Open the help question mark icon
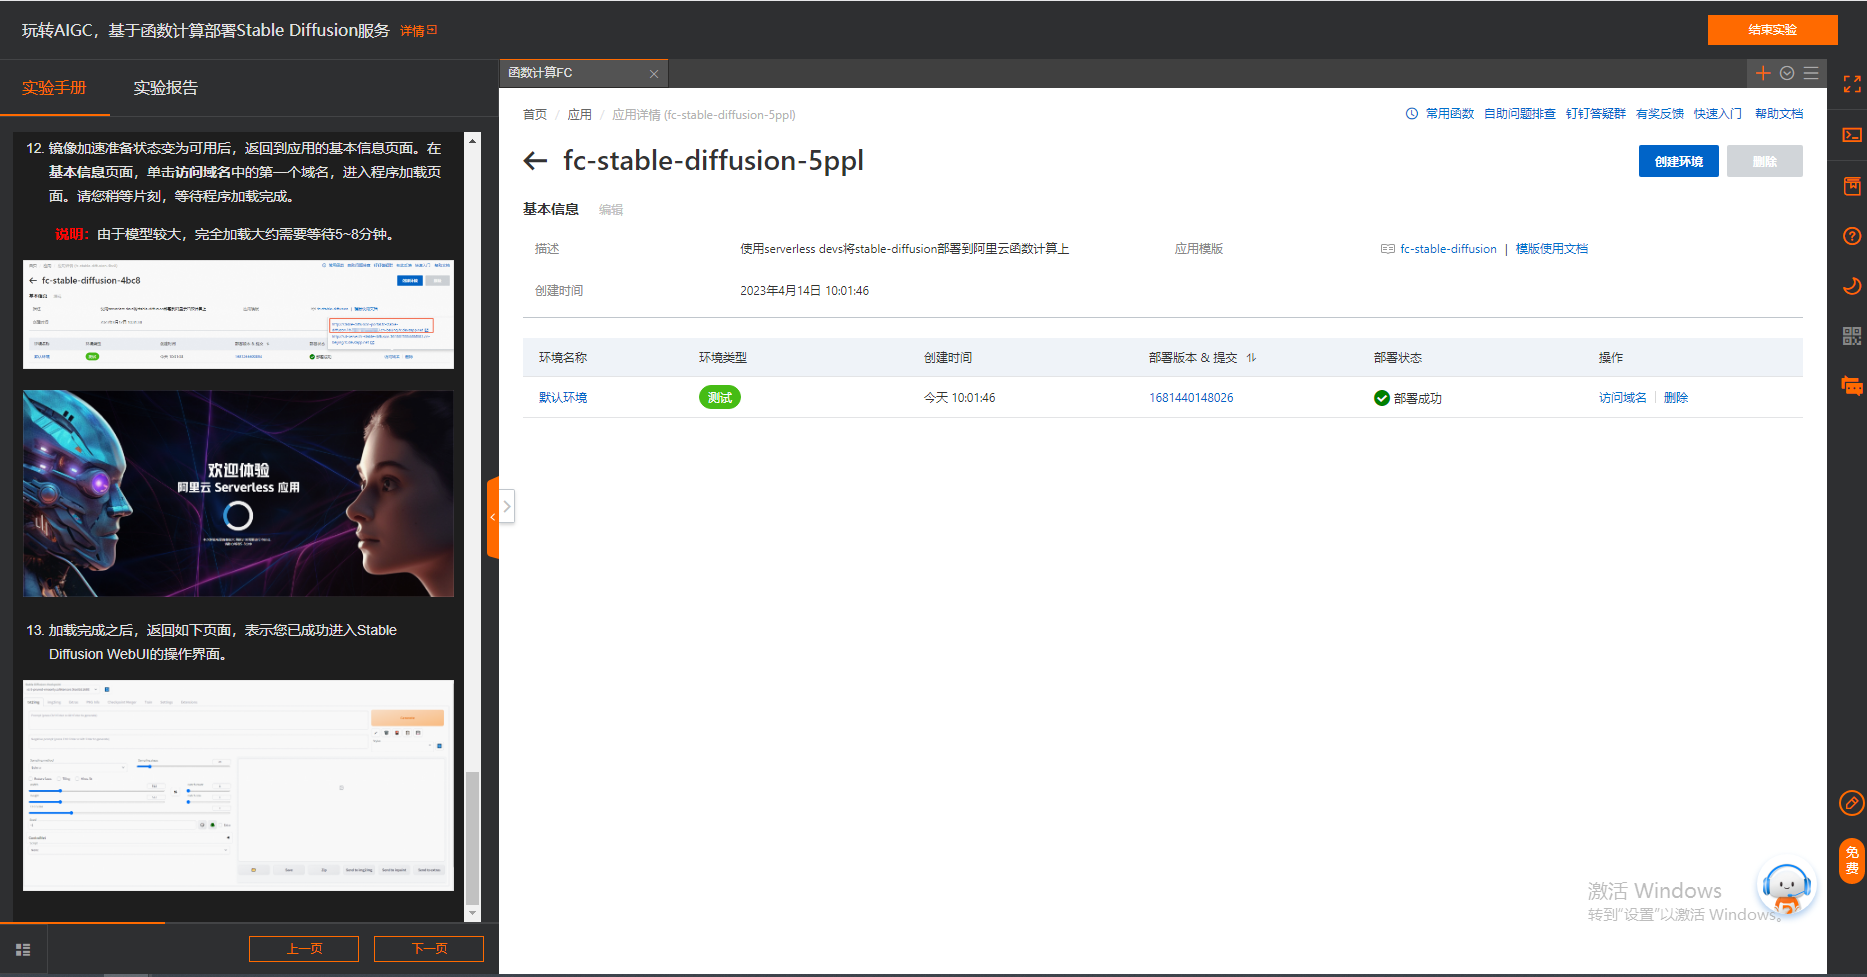The width and height of the screenshot is (1867, 977). pyautogui.click(x=1852, y=236)
